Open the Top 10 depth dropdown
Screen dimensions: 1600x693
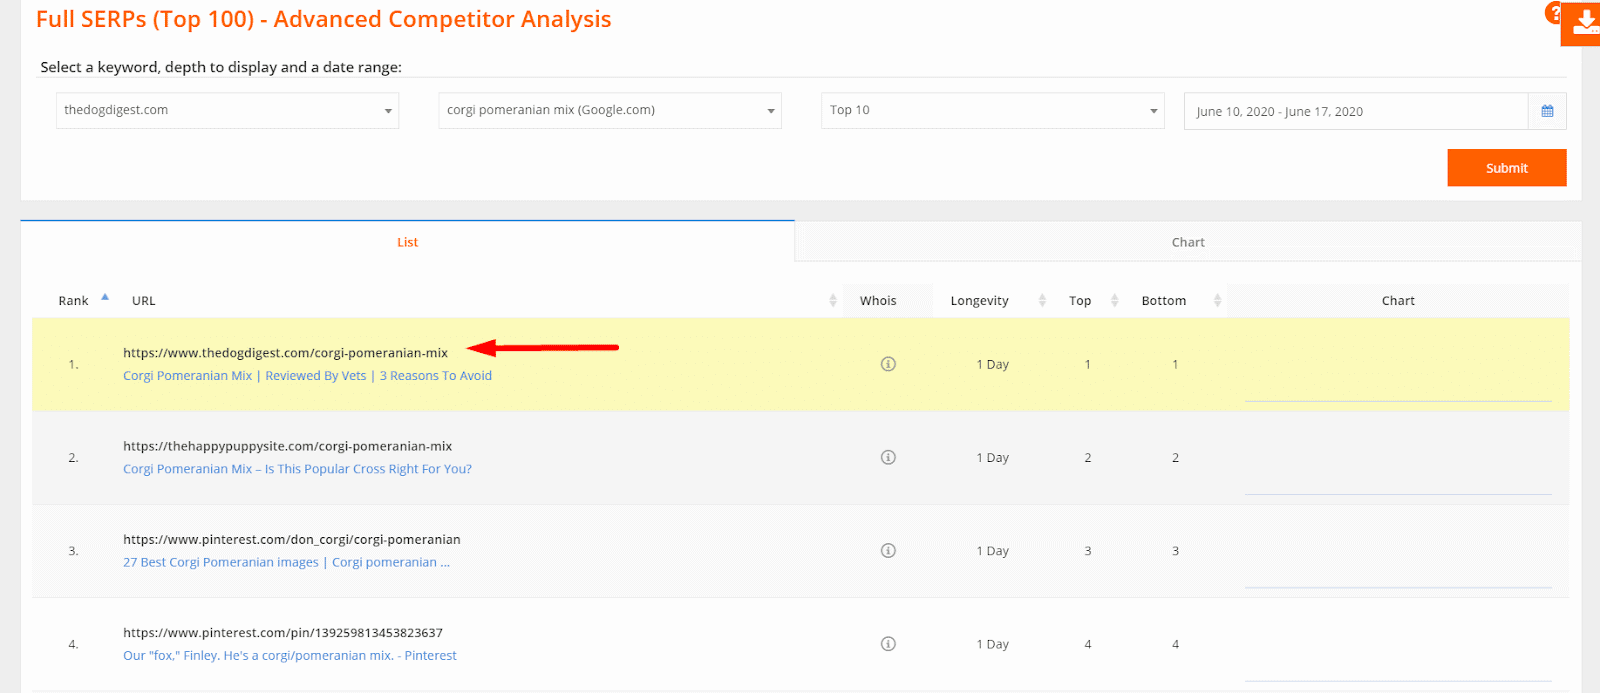click(x=993, y=110)
